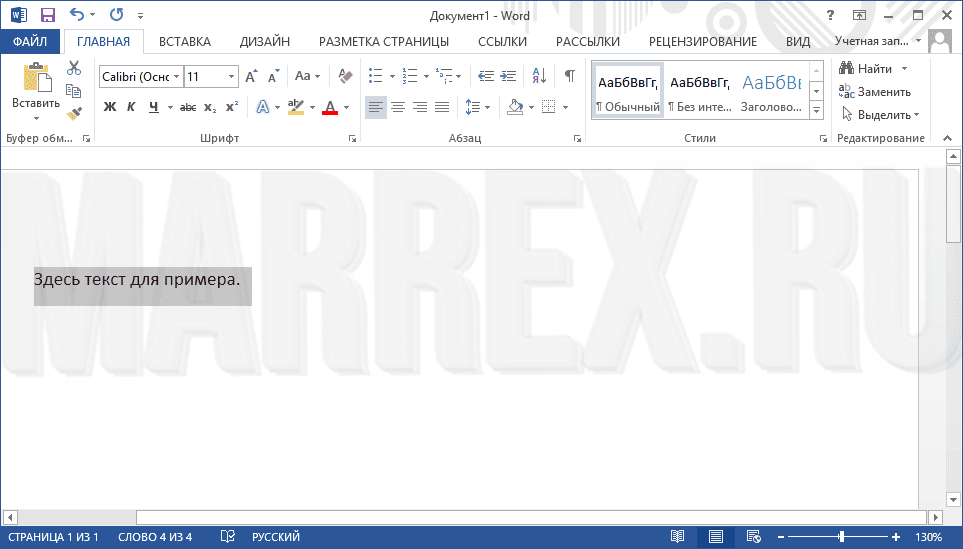The width and height of the screenshot is (963, 549).
Task: Open the РАЗМЕТКА СТРАНИЦЫ tab
Action: [384, 42]
